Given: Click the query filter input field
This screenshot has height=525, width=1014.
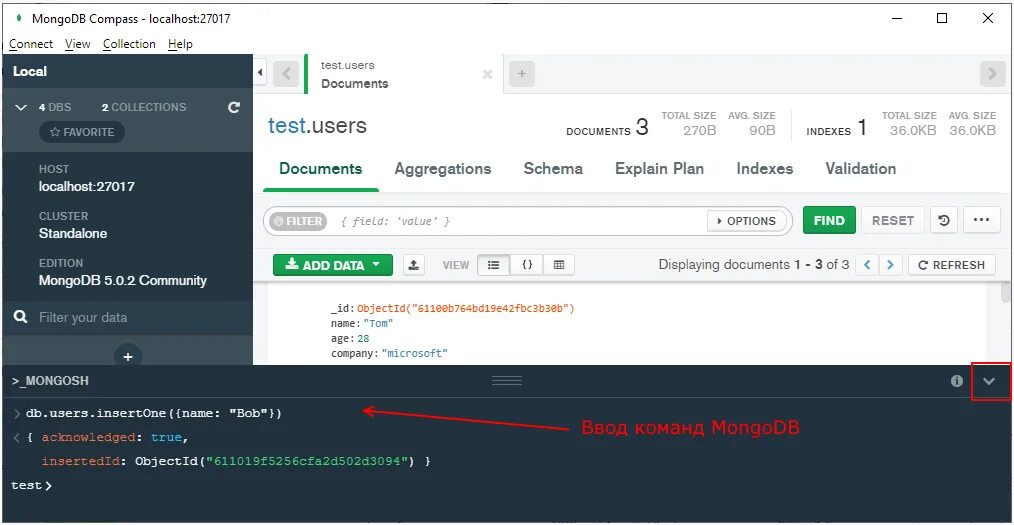Looking at the screenshot, I should pyautogui.click(x=517, y=221).
